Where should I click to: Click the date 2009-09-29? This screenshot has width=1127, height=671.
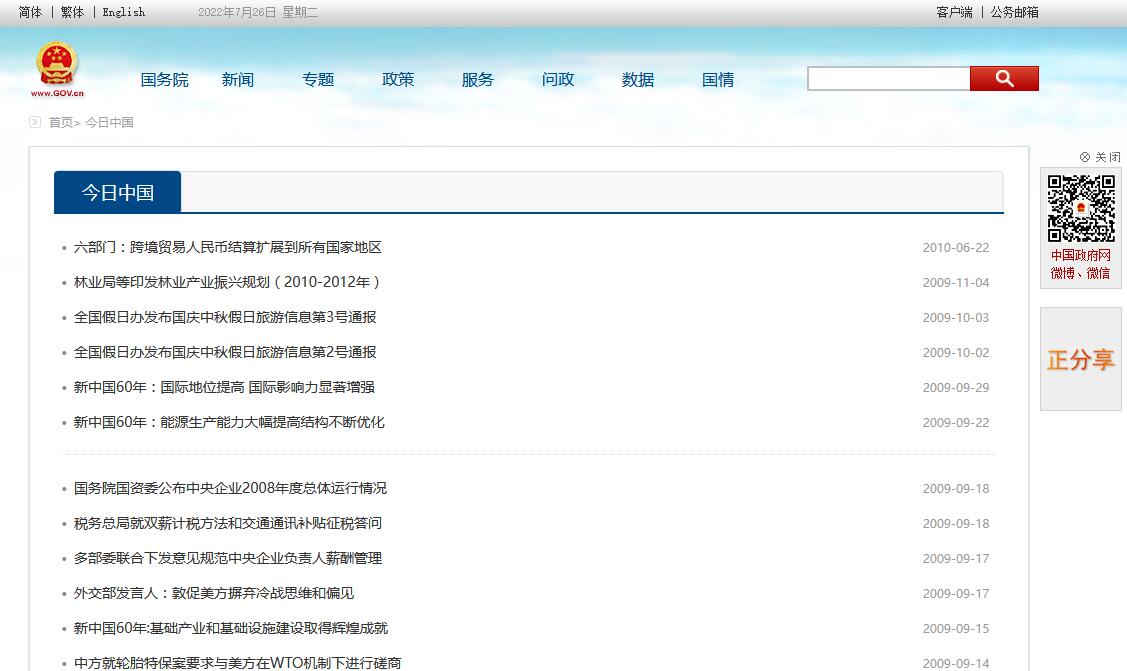[x=956, y=388]
